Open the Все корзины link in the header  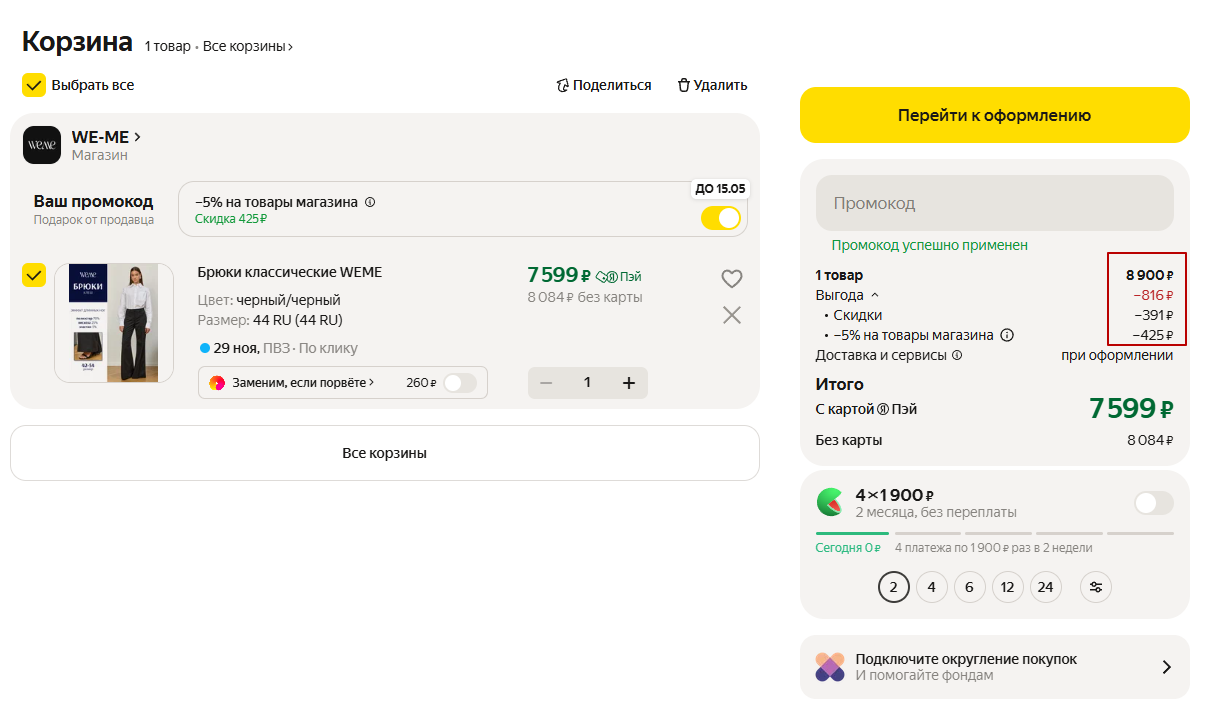coord(248,46)
